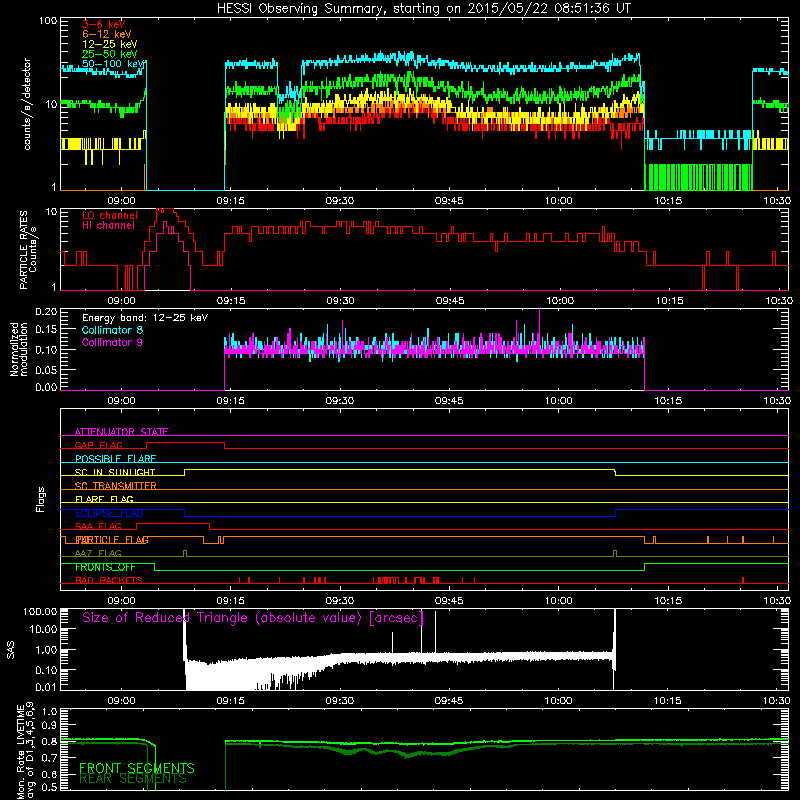Click the BAD_PACKETS flag label
The height and width of the screenshot is (800, 800).
point(109,580)
